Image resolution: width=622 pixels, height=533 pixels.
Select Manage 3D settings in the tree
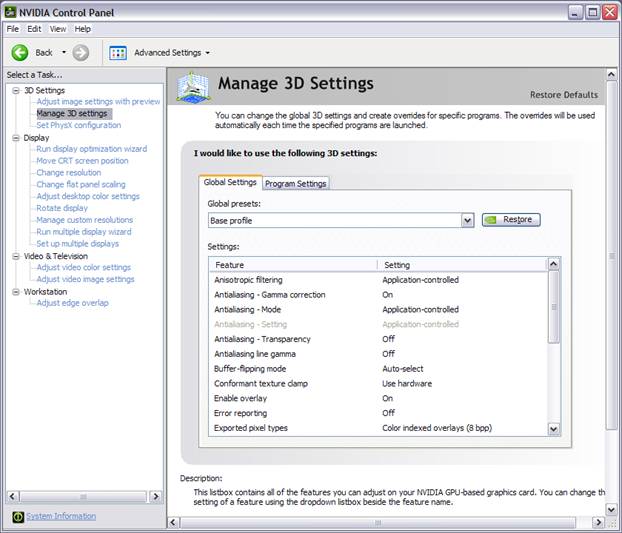tap(72, 113)
